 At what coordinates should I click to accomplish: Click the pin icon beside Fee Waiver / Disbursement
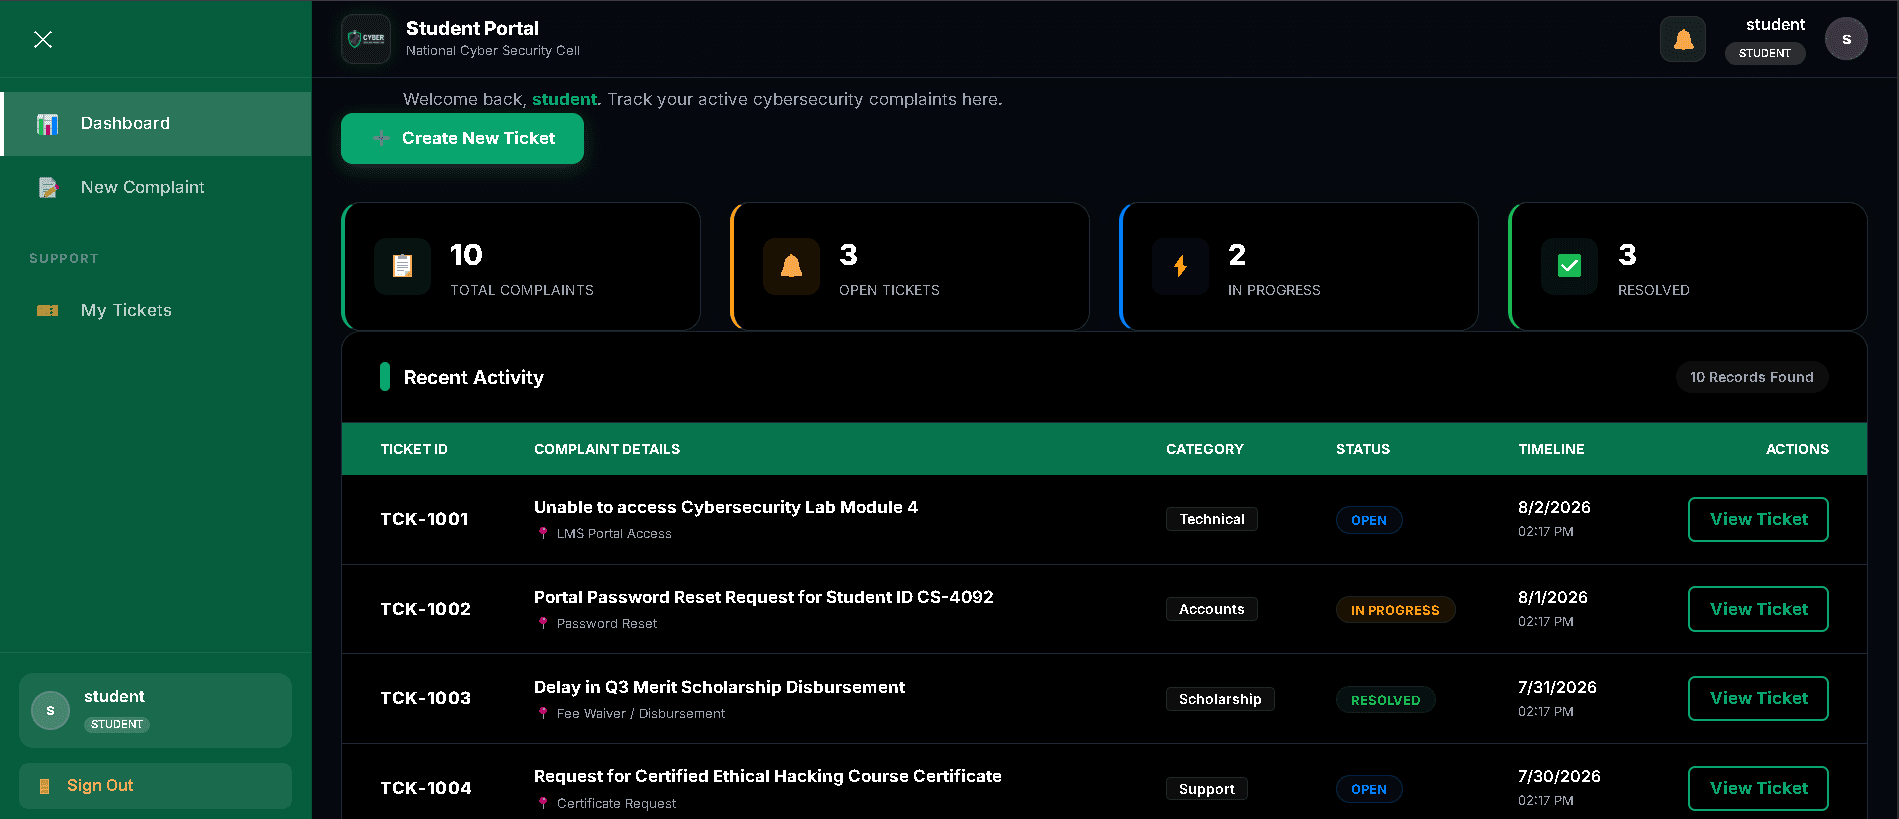click(x=543, y=713)
